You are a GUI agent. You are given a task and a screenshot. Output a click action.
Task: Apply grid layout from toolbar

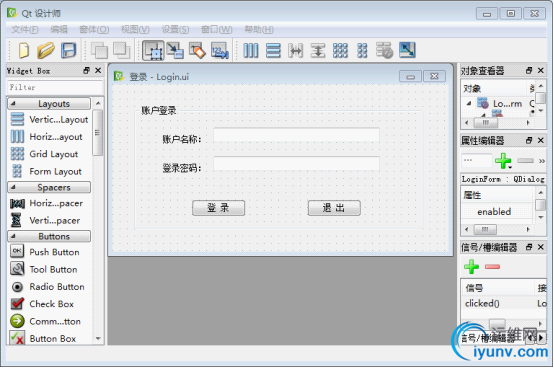click(340, 50)
